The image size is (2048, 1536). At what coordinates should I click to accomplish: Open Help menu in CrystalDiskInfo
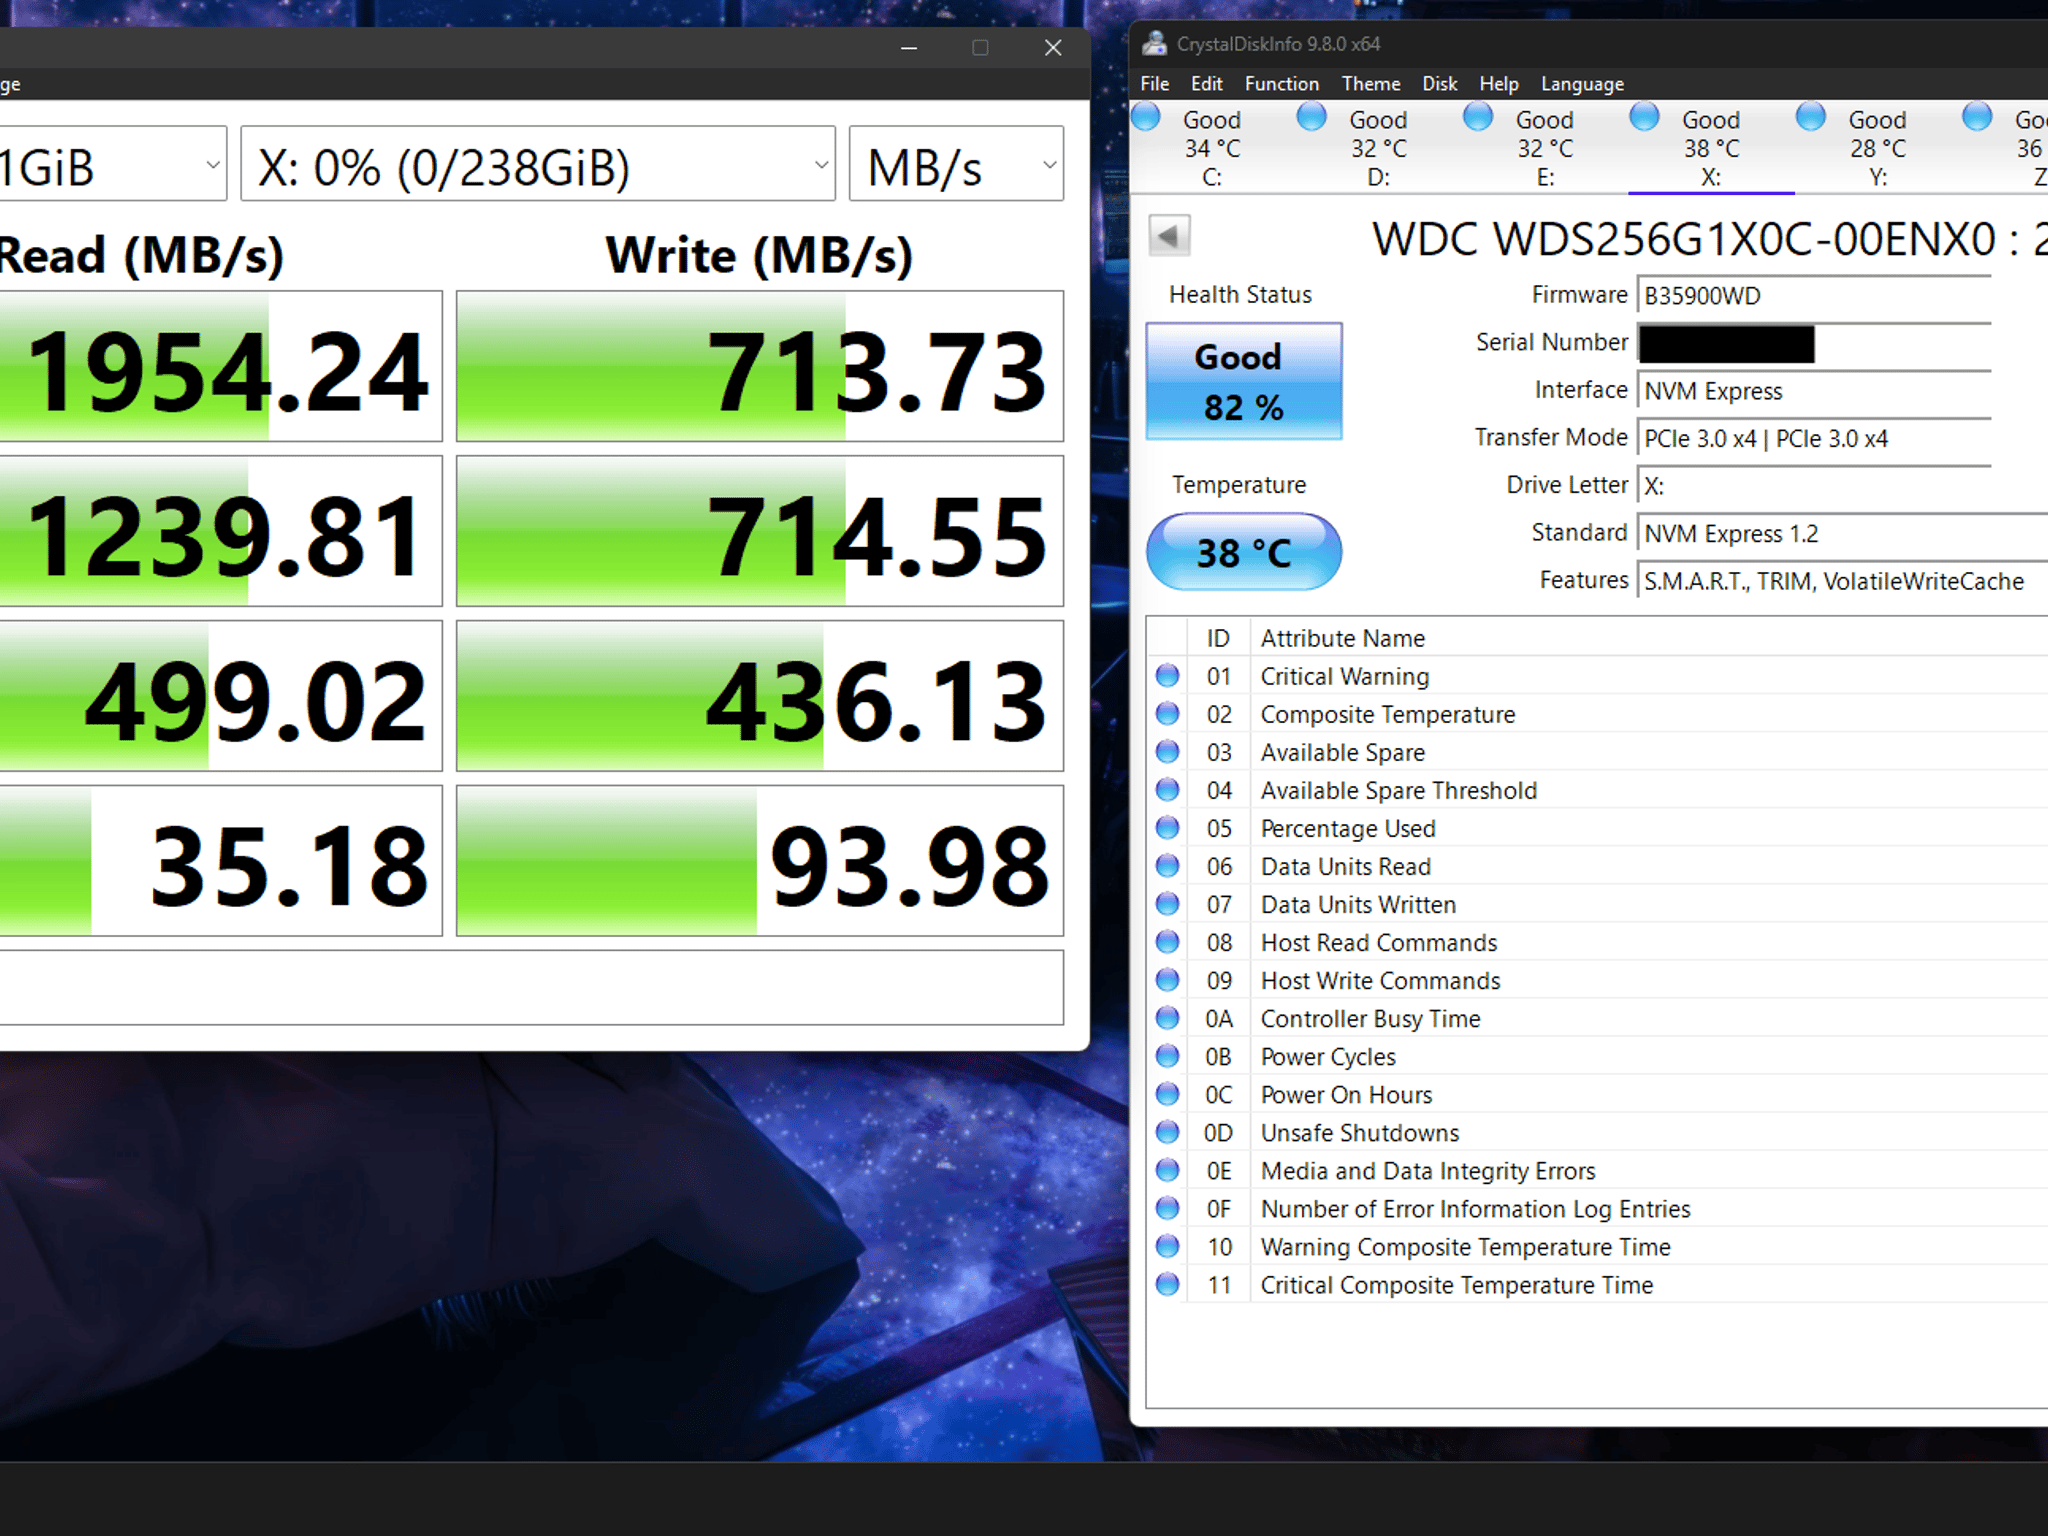coord(1499,84)
